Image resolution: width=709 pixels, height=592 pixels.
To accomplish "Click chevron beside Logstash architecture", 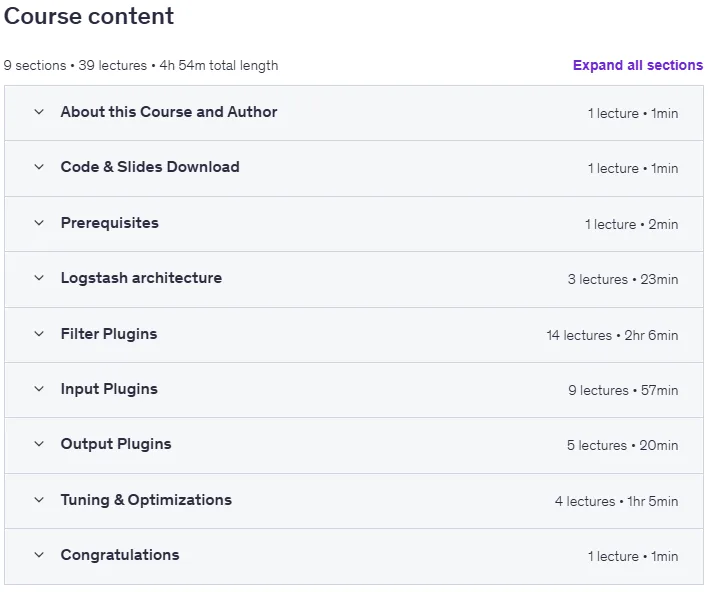I will point(39,278).
